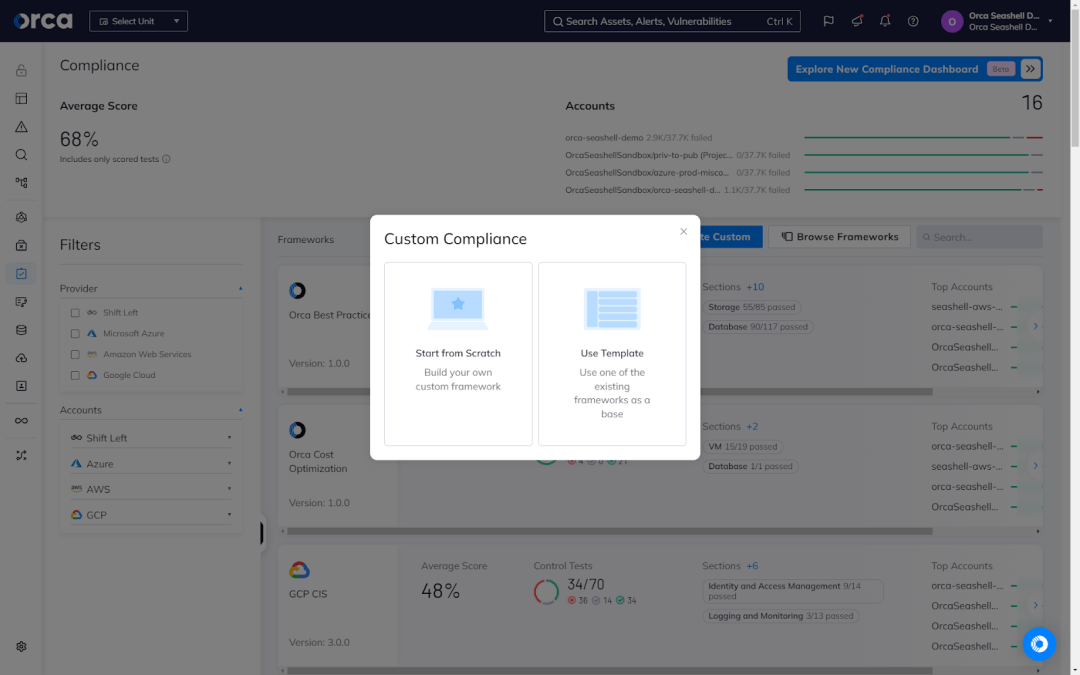Click the help question mark icon
Screen dimensions: 1080x675
click(x=913, y=21)
